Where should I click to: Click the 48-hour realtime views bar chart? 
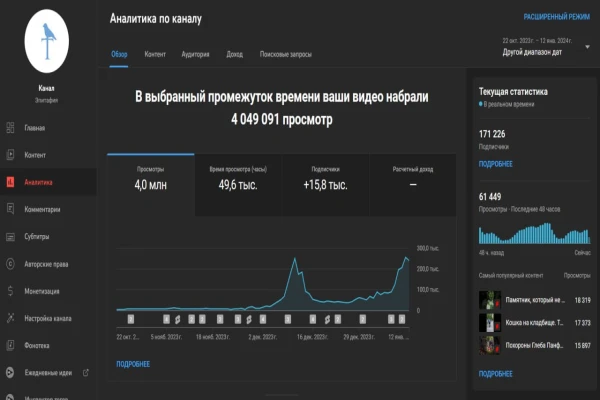click(535, 233)
